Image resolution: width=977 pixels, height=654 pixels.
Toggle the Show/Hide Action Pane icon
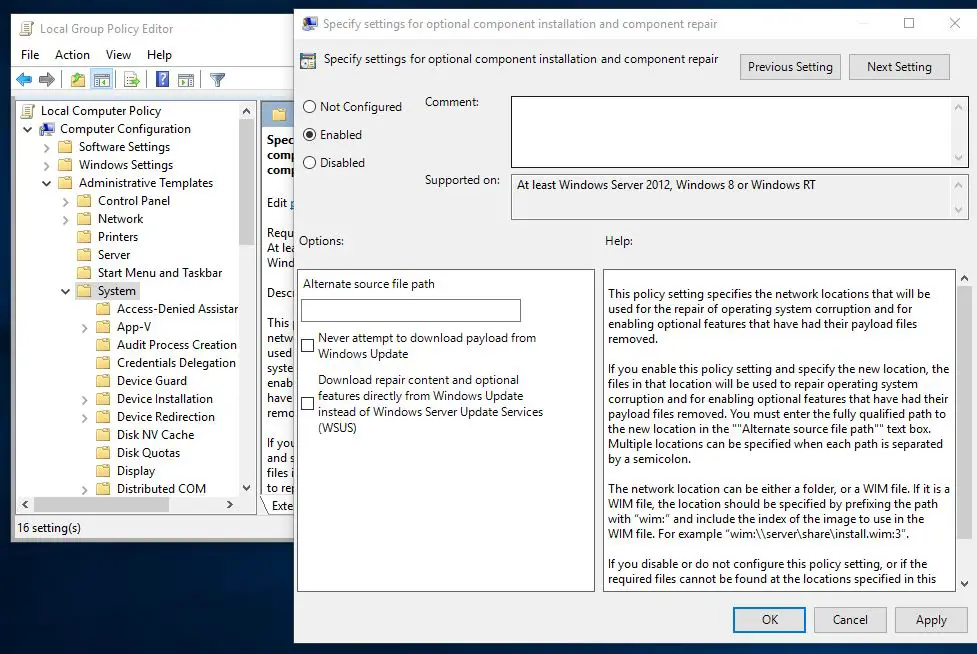tap(186, 80)
